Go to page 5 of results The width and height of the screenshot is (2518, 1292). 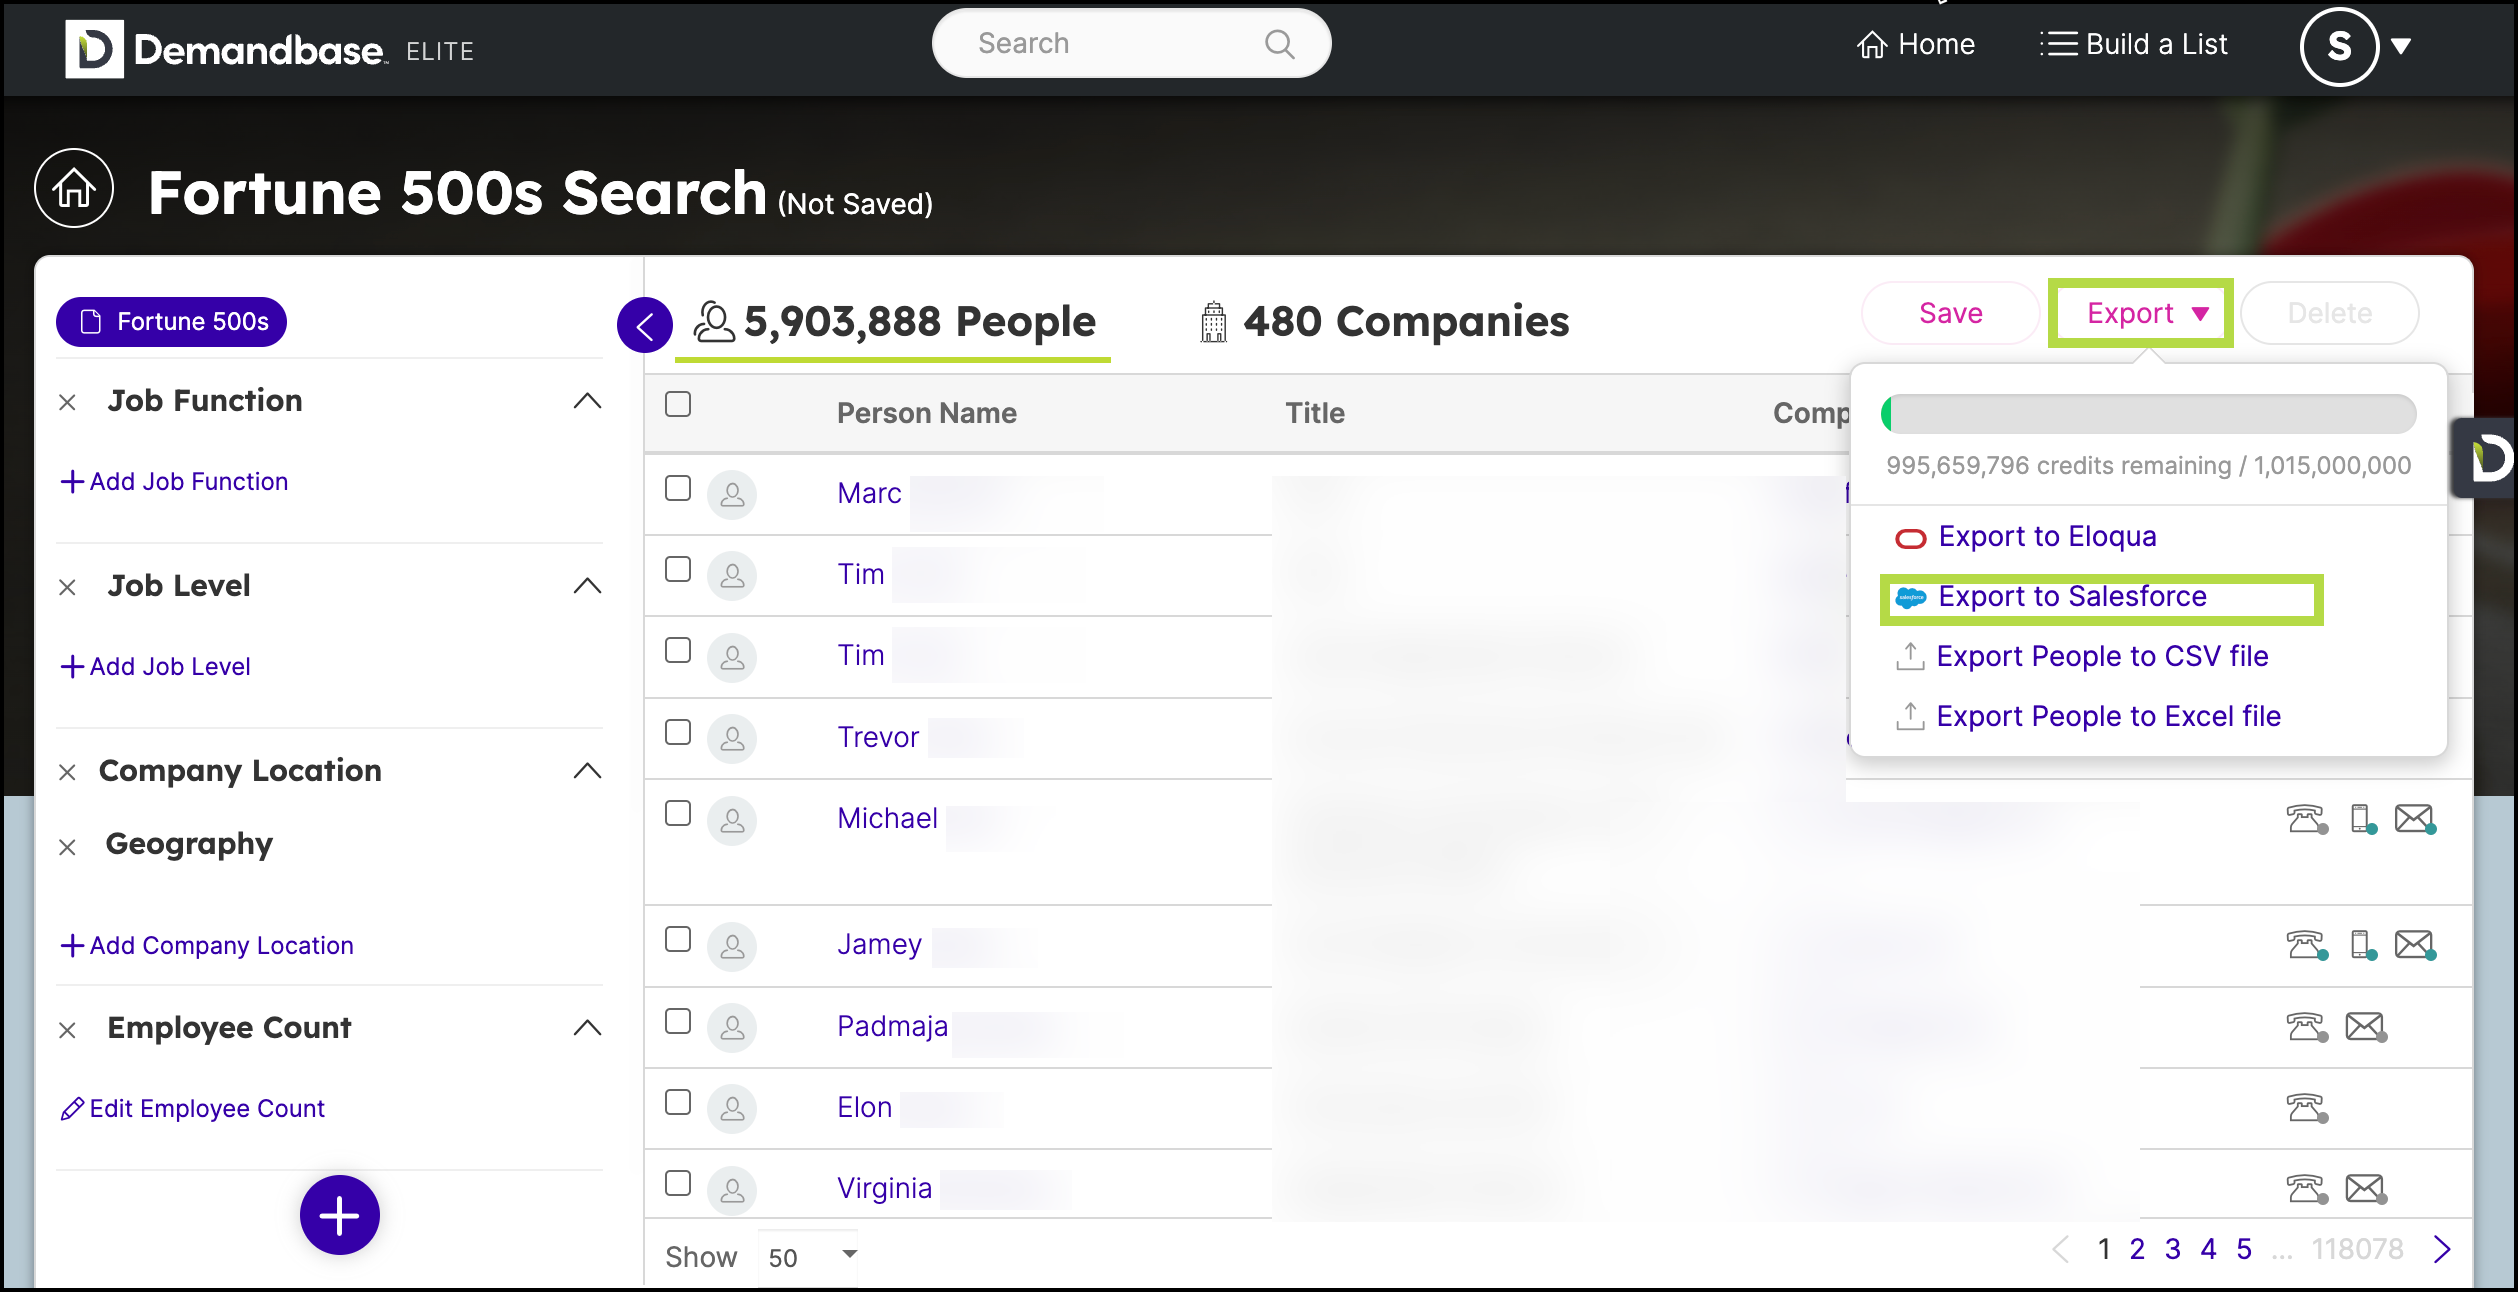(x=2244, y=1249)
